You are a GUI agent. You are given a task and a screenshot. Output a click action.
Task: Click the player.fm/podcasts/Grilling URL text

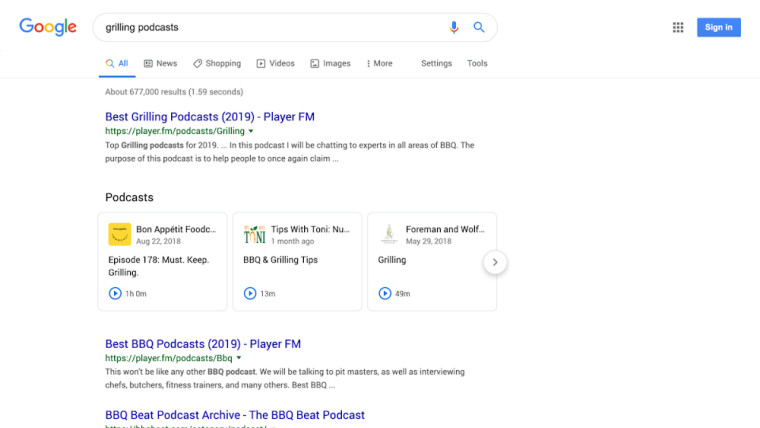(175, 131)
